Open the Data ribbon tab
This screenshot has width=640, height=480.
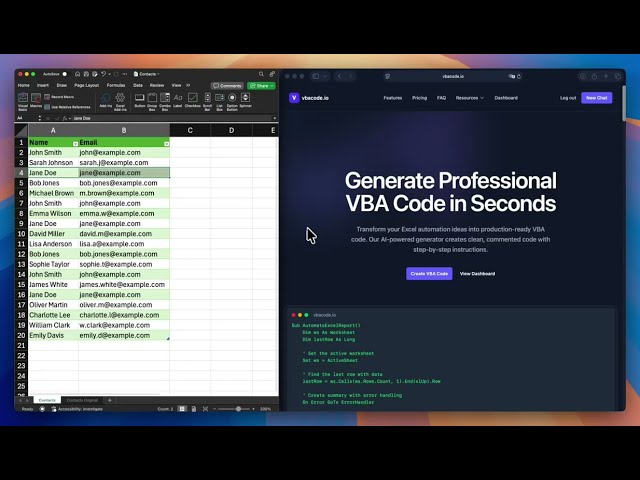coord(138,85)
